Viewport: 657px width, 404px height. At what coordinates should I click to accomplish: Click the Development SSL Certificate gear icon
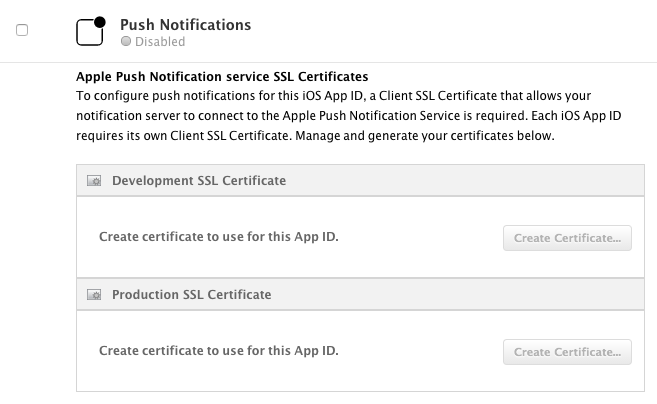point(94,181)
